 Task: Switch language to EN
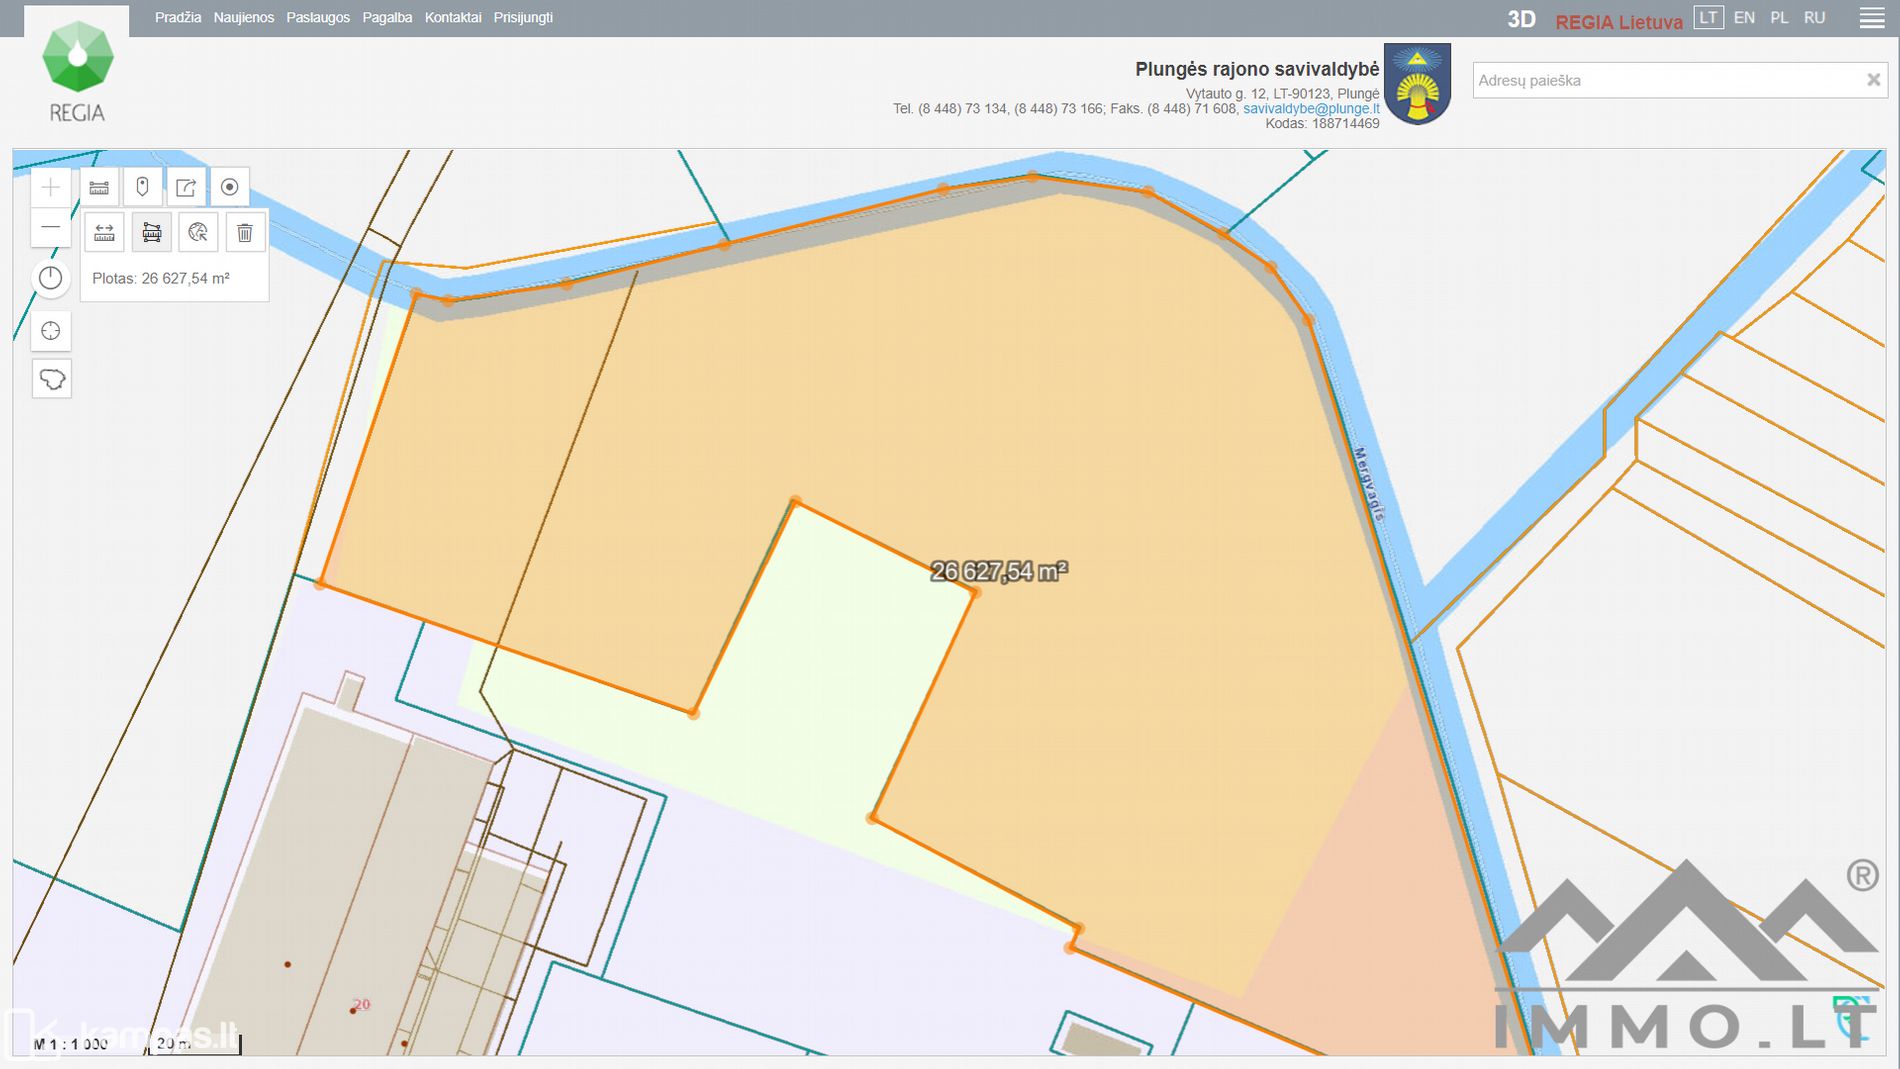coord(1744,18)
